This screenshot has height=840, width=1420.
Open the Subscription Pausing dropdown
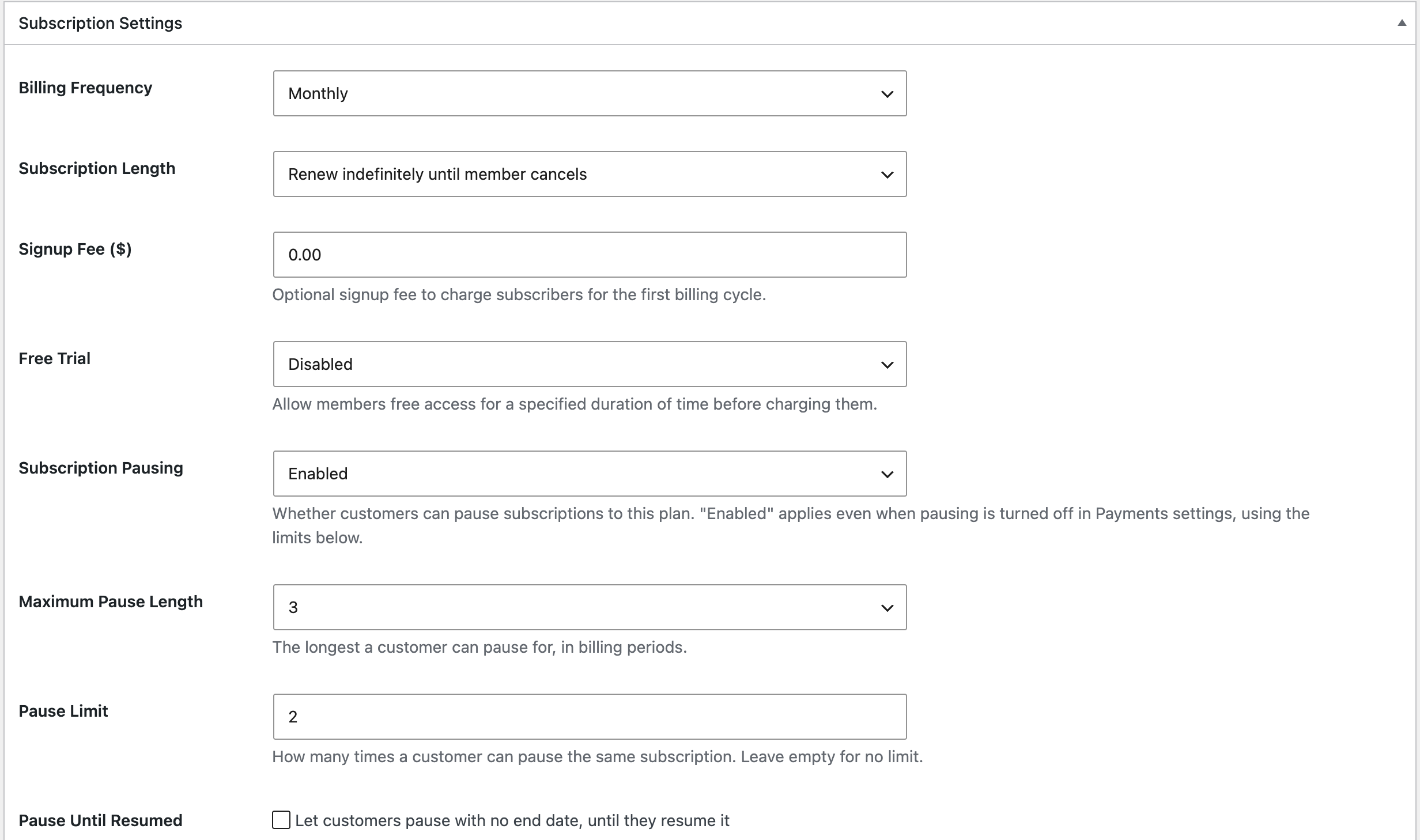[590, 474]
